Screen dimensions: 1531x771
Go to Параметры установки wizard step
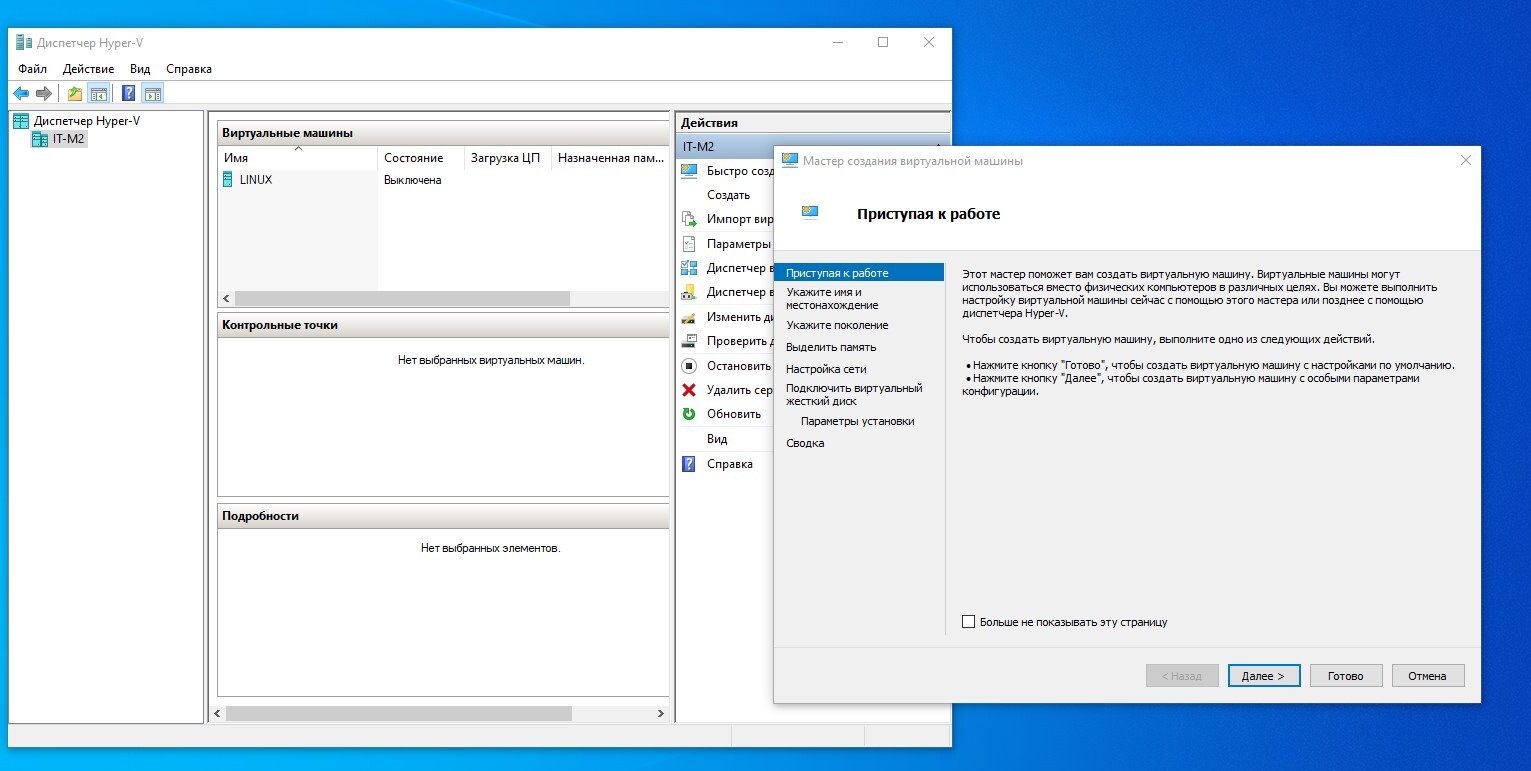(x=858, y=421)
